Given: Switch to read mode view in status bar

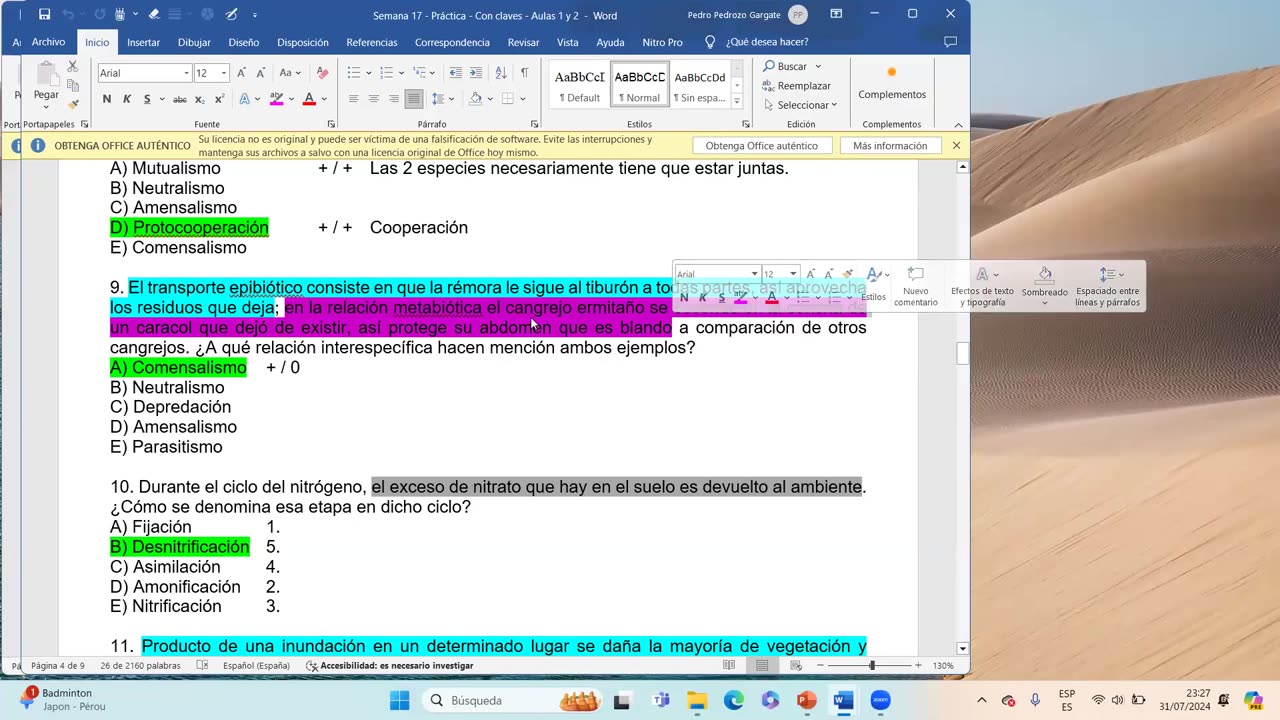Looking at the screenshot, I should click(x=729, y=665).
